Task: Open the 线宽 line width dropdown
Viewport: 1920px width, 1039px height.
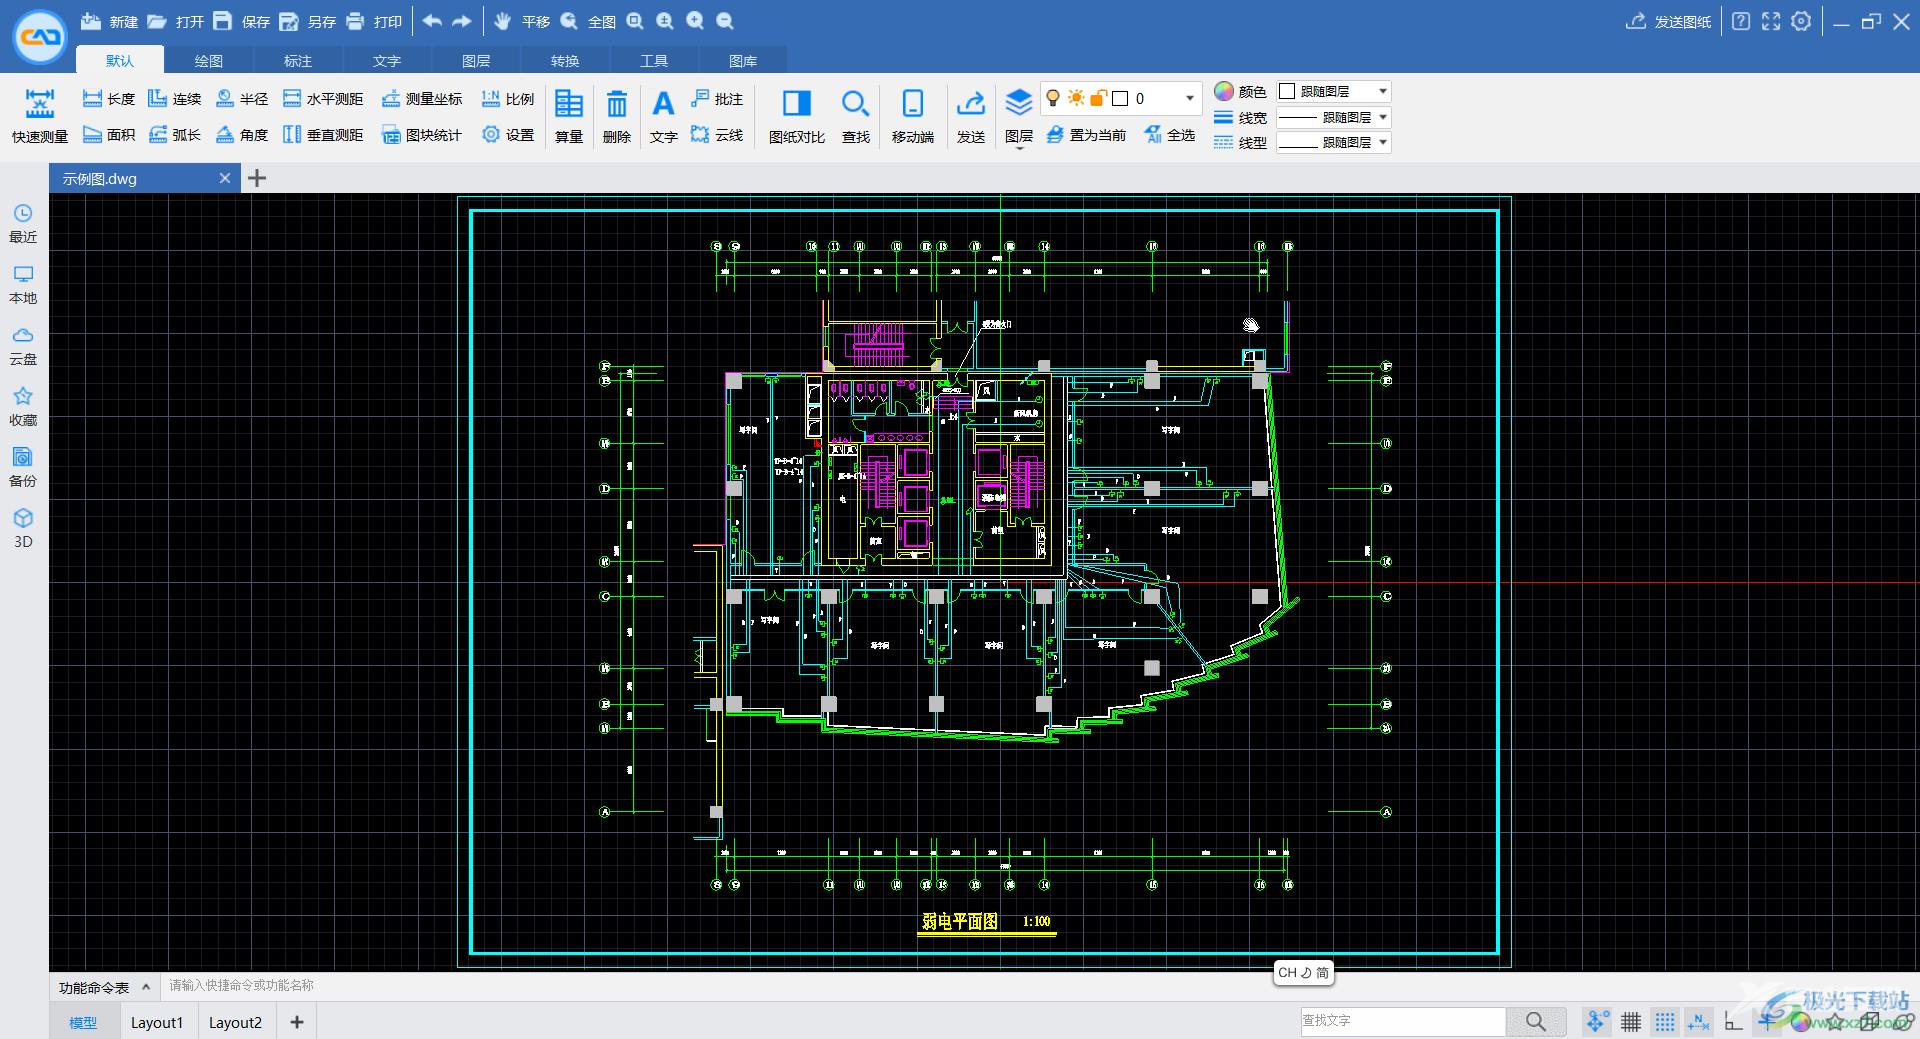Action: (x=1334, y=117)
